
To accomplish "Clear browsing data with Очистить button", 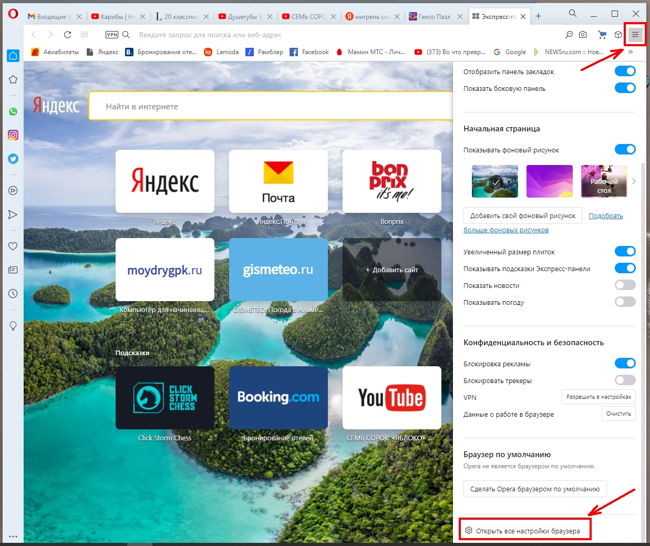I will 618,414.
